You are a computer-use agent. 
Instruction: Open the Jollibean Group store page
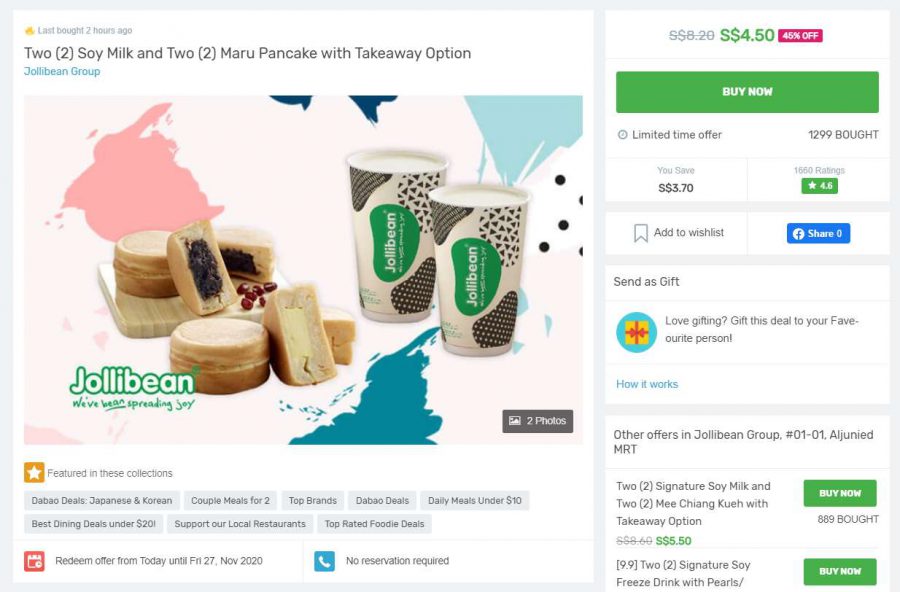(x=60, y=71)
